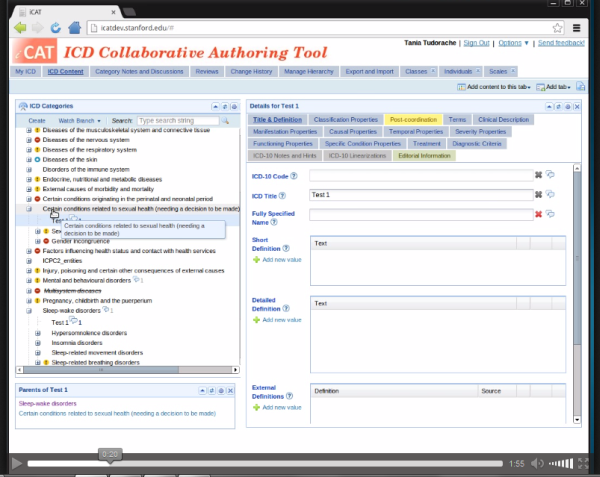Image resolution: width=600 pixels, height=477 pixels.
Task: Play the video
Action: [16, 463]
